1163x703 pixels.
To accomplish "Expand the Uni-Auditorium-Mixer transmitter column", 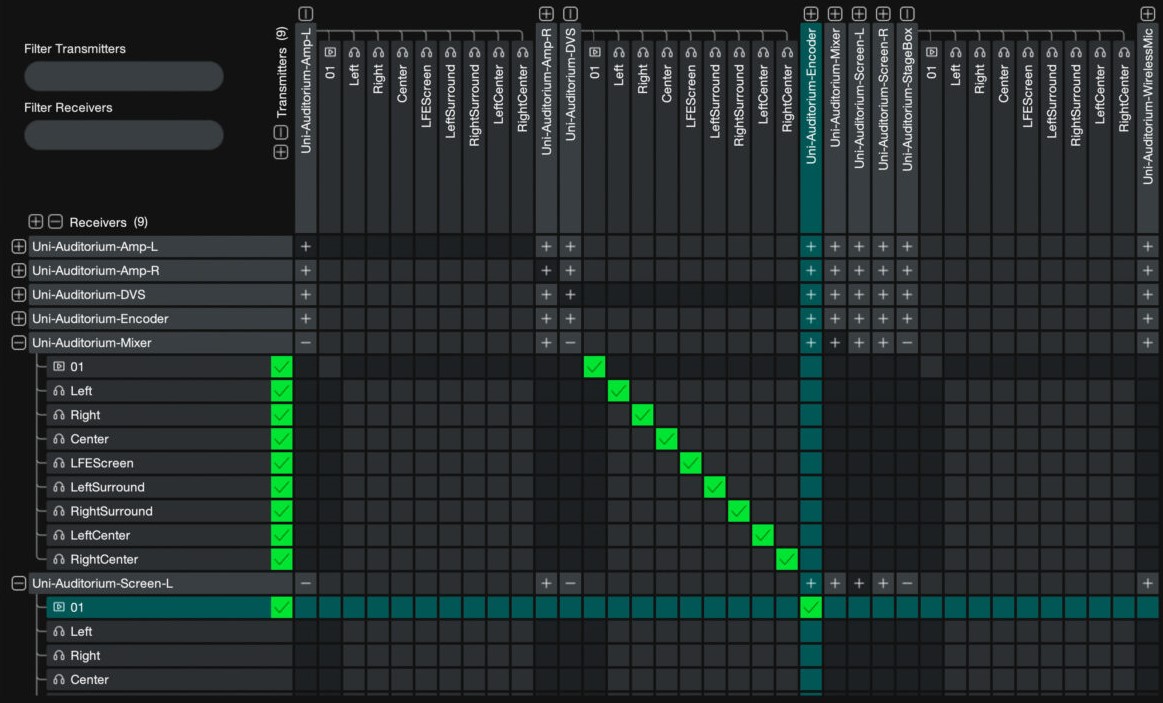I will [834, 13].
